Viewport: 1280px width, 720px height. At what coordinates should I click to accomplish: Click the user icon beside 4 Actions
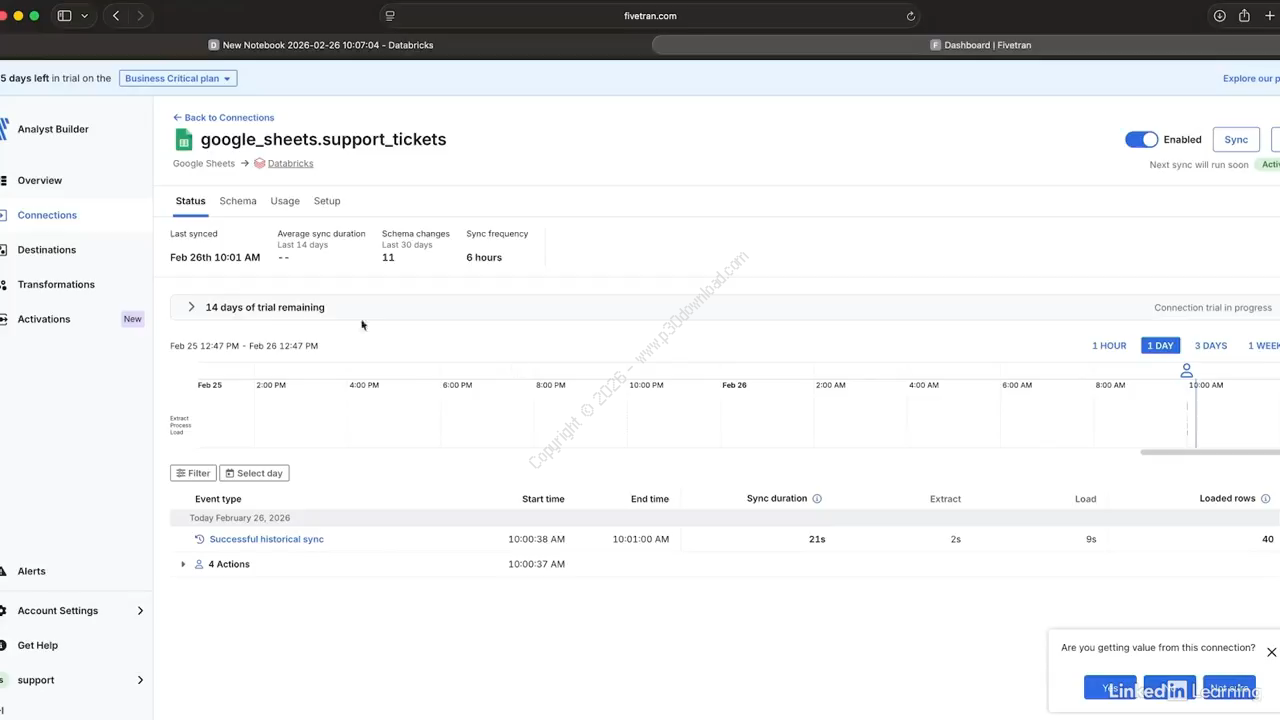click(x=199, y=564)
